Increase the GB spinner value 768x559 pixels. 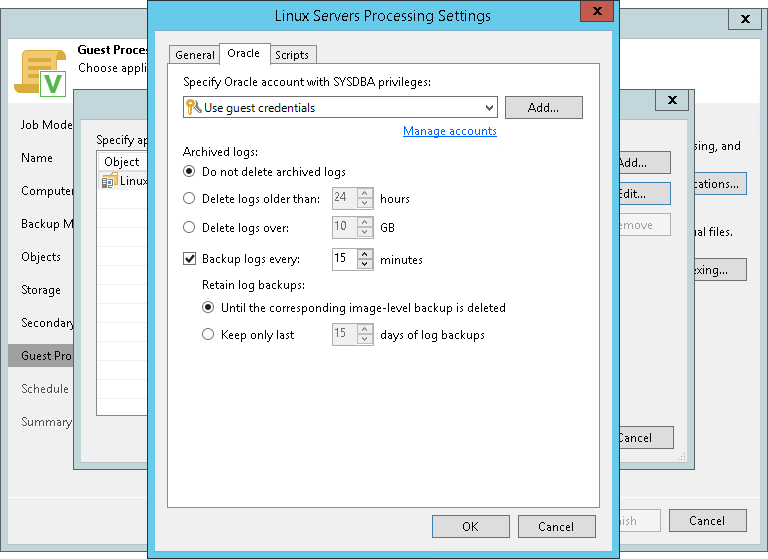(x=365, y=222)
